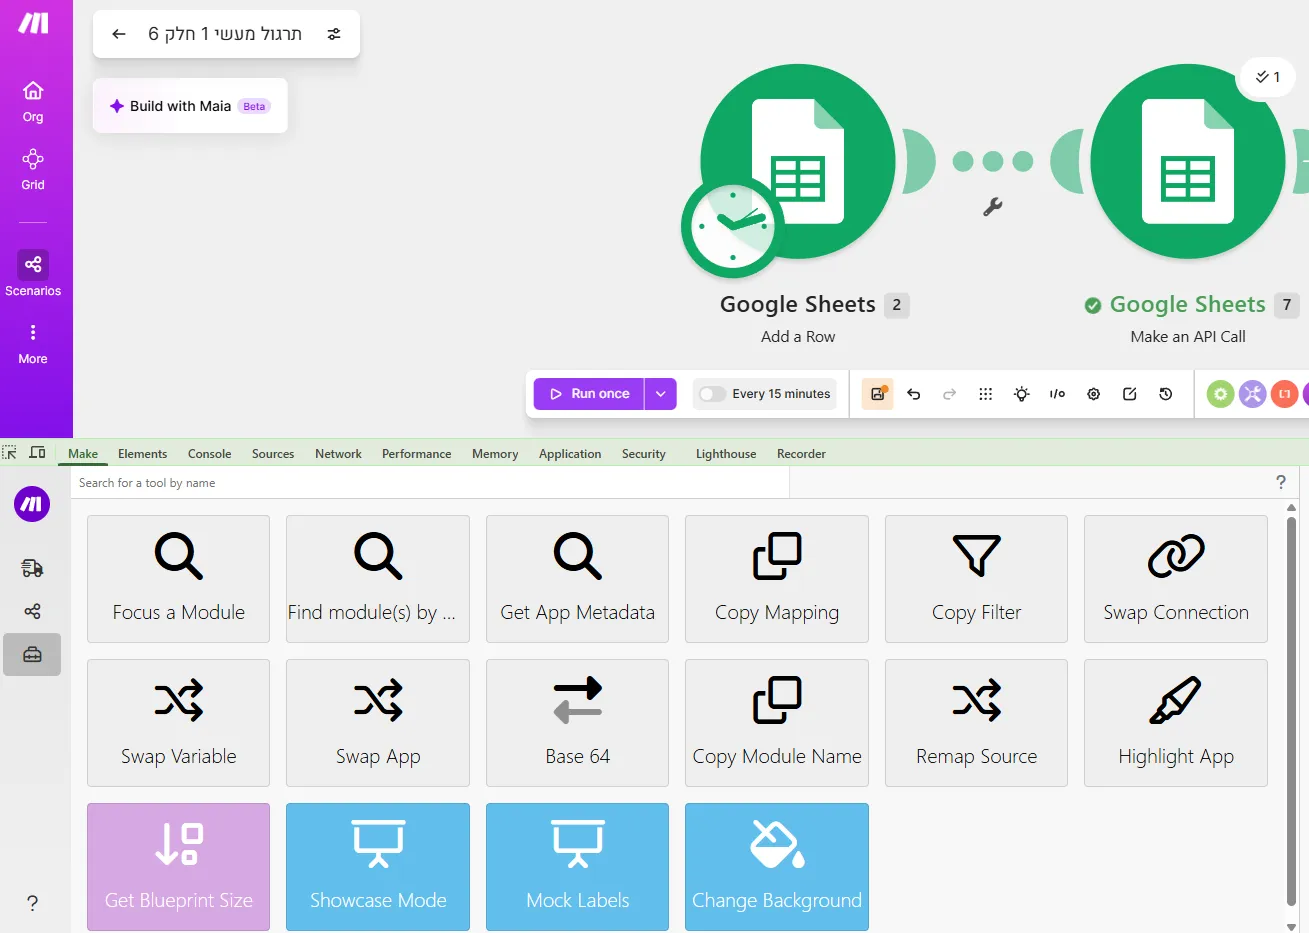Switch to the Recorder tab
The height and width of the screenshot is (933, 1309).
[x=801, y=454]
